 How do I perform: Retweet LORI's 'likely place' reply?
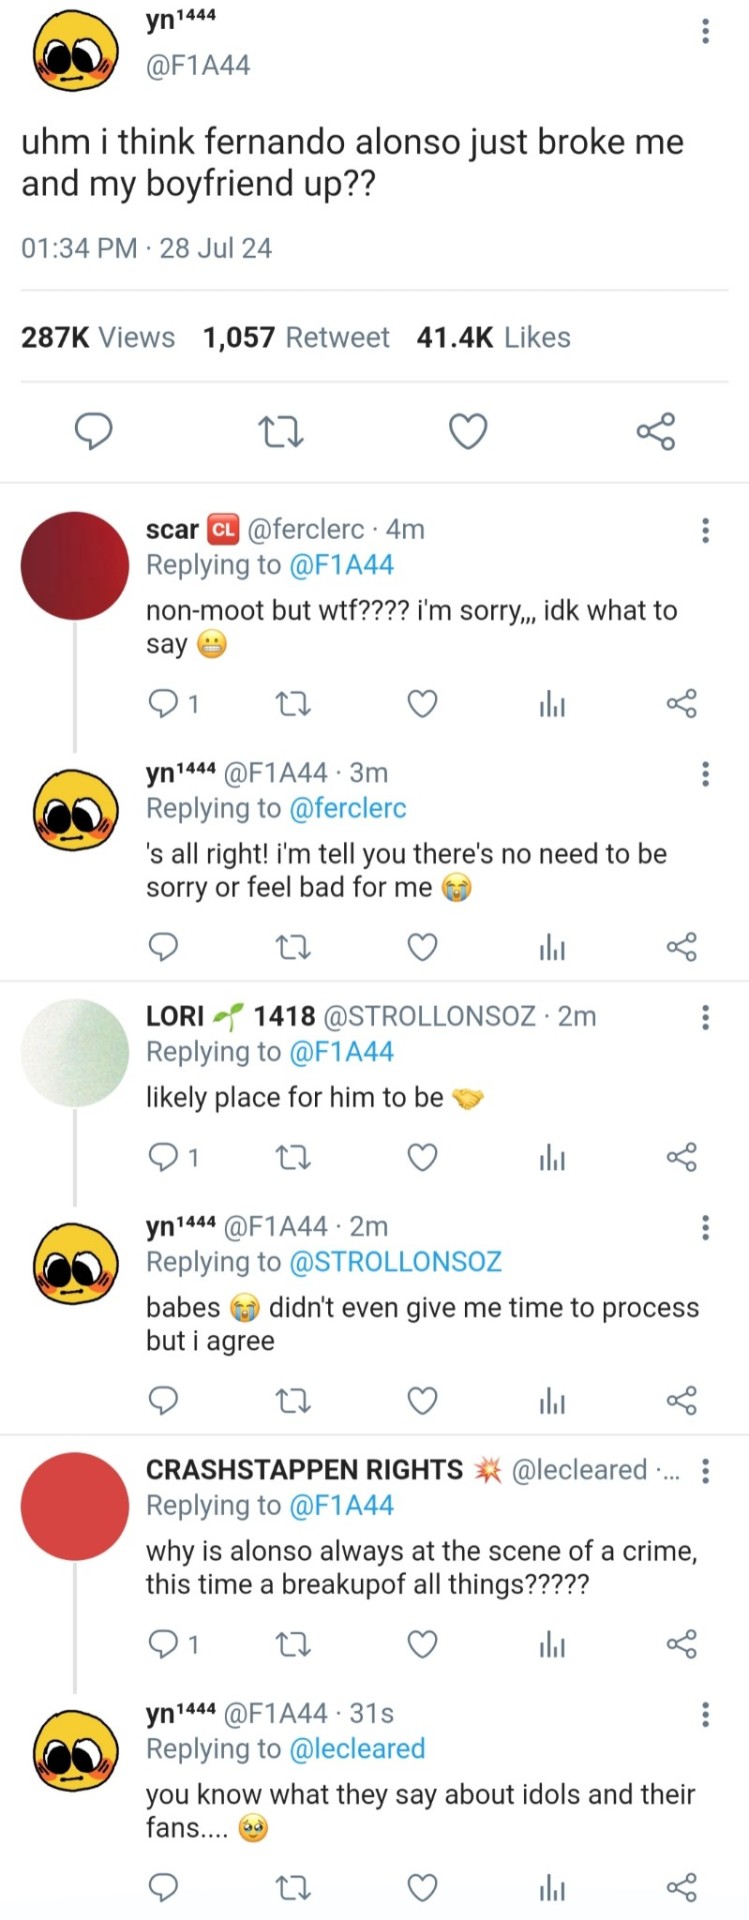point(293,1158)
